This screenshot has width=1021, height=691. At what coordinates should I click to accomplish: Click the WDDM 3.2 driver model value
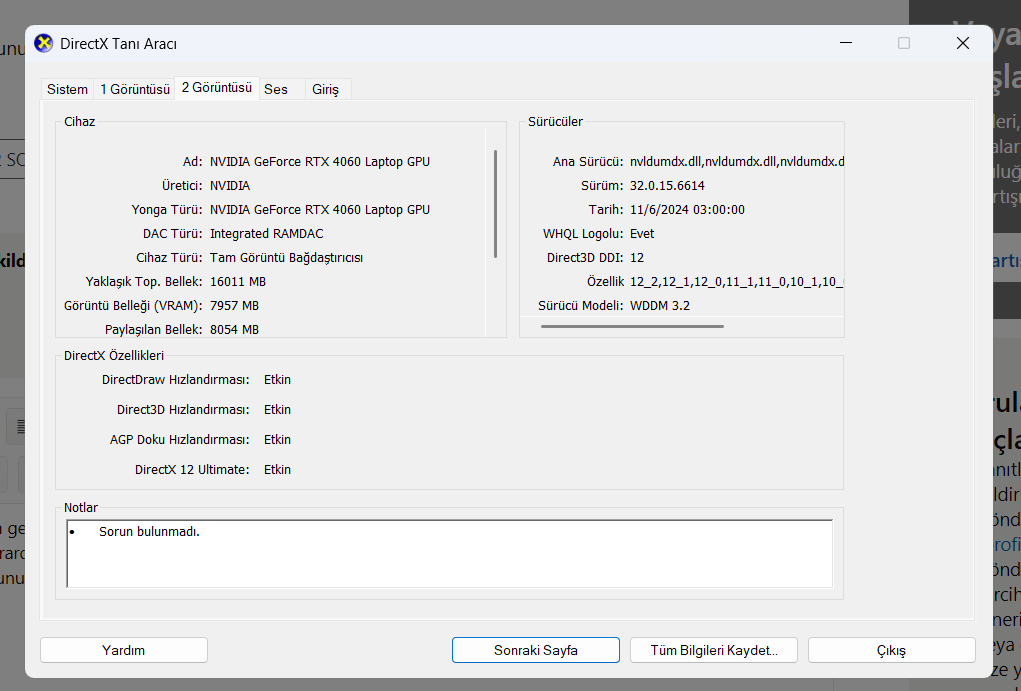tap(660, 306)
